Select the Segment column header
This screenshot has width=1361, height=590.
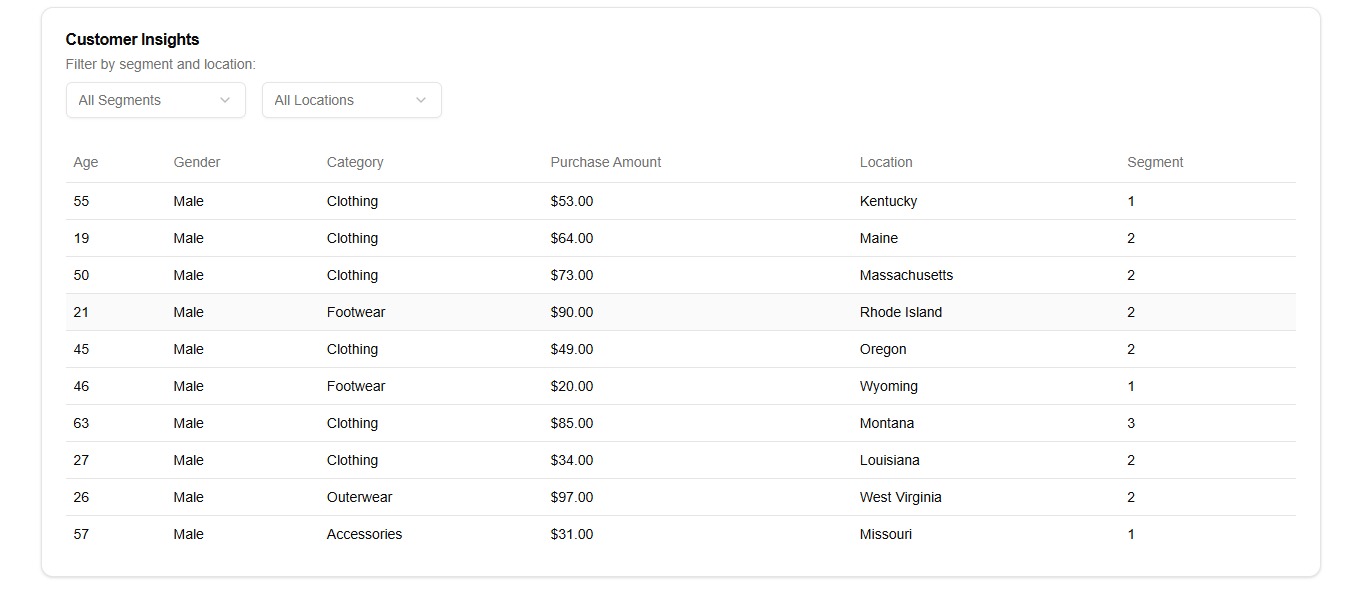click(1155, 162)
